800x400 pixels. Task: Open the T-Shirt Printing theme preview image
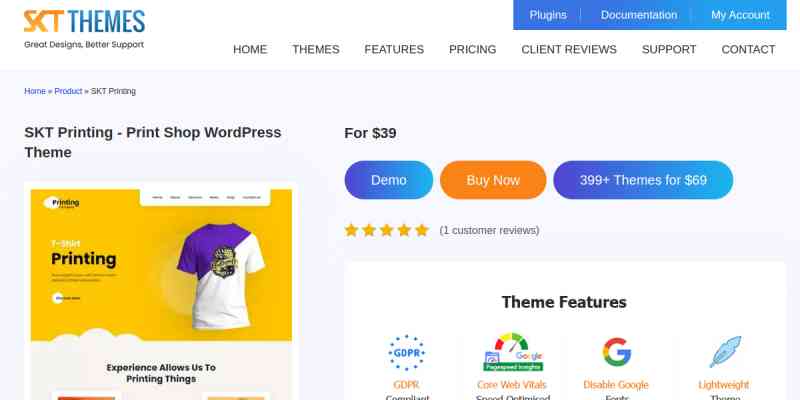161,292
